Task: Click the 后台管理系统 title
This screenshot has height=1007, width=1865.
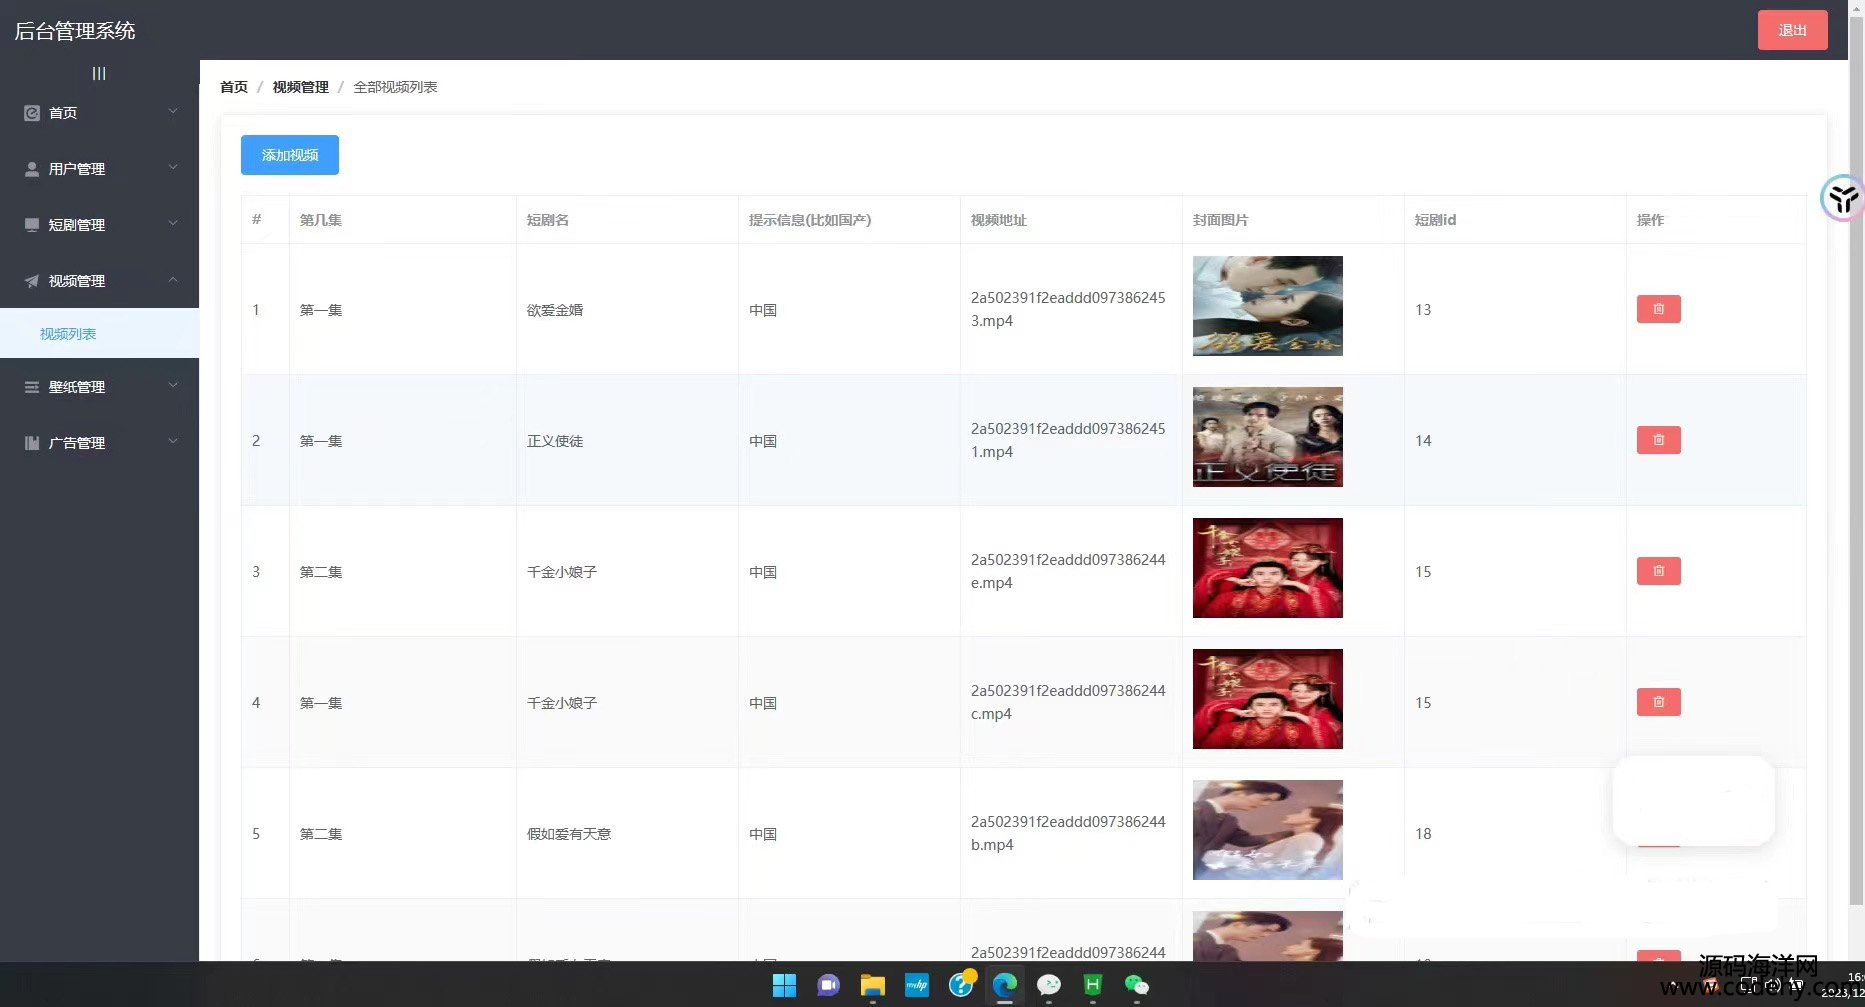Action: click(75, 31)
